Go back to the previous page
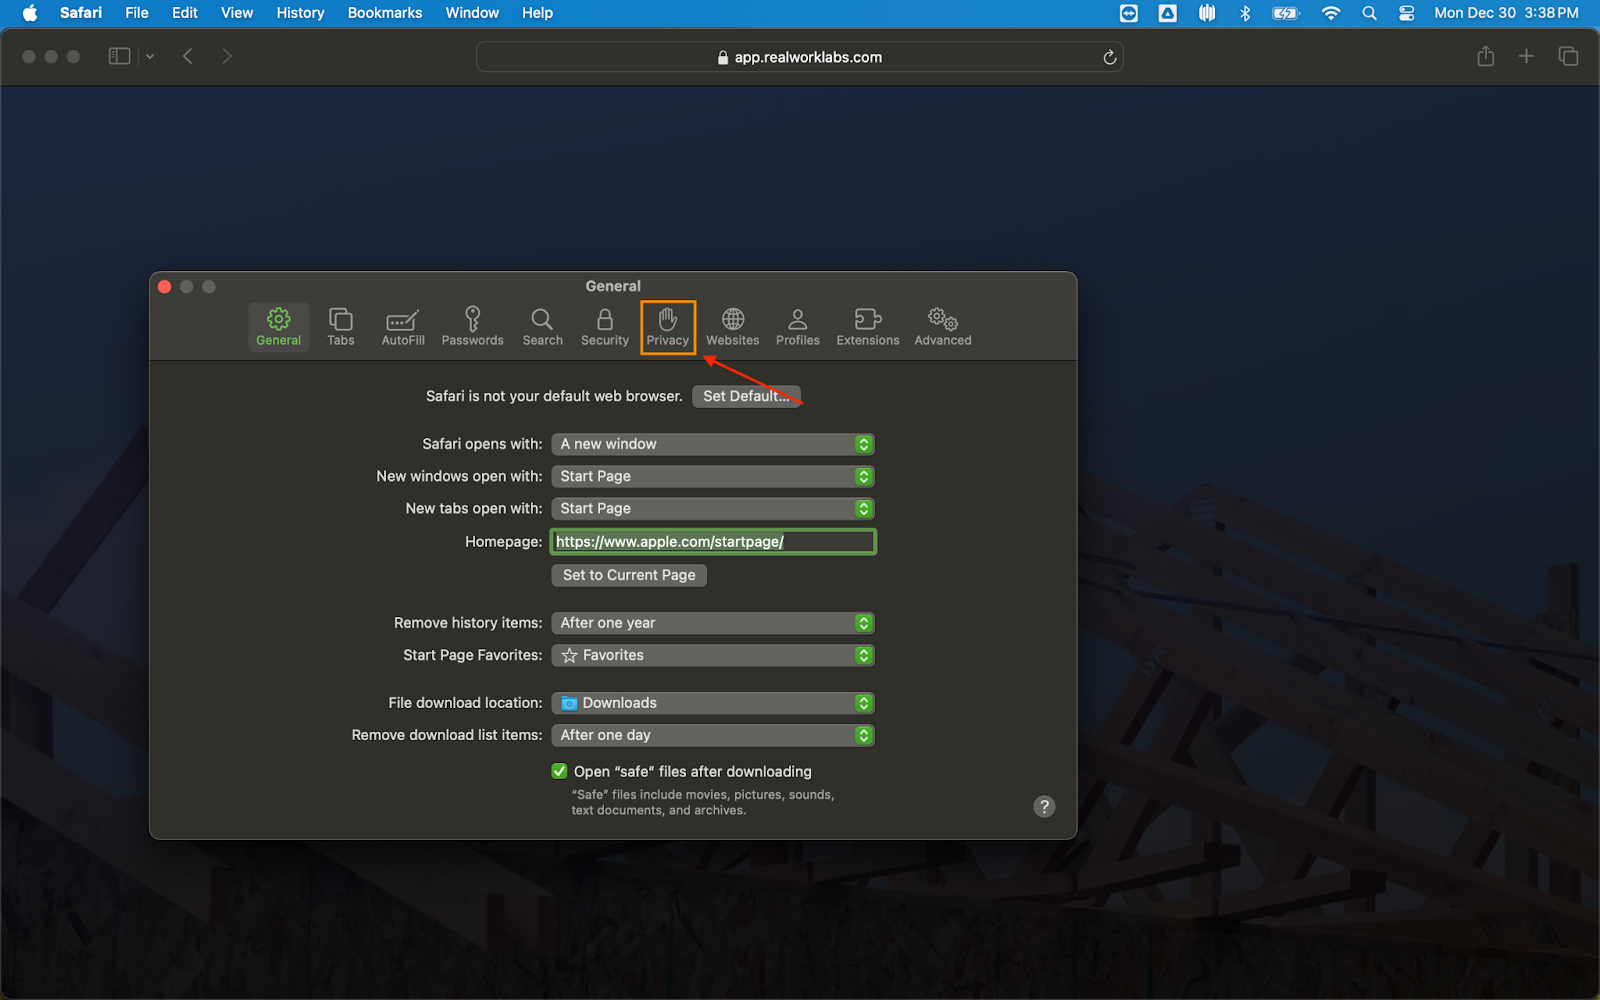1600x1000 pixels. coord(188,56)
